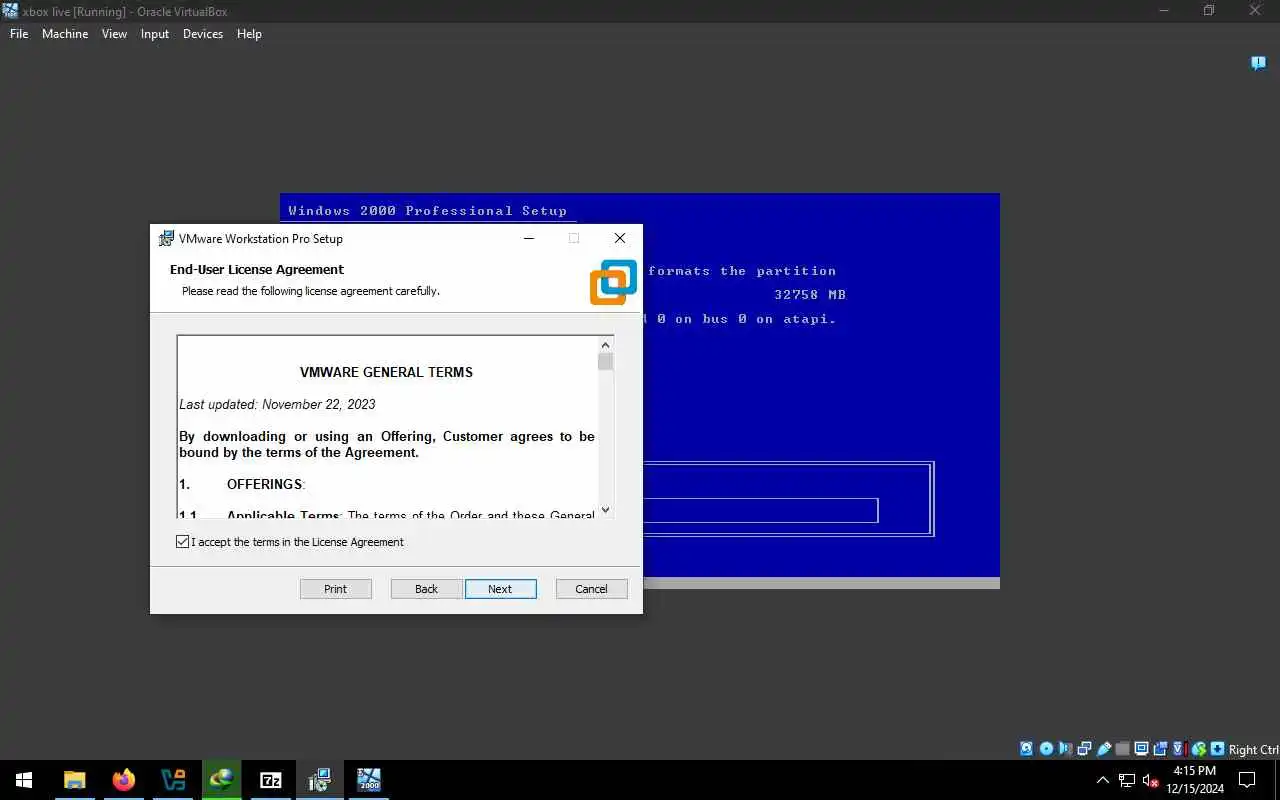Screen dimensions: 1280x800
Task: Click the keyboard capture status icon
Action: pyautogui.click(x=1217, y=749)
